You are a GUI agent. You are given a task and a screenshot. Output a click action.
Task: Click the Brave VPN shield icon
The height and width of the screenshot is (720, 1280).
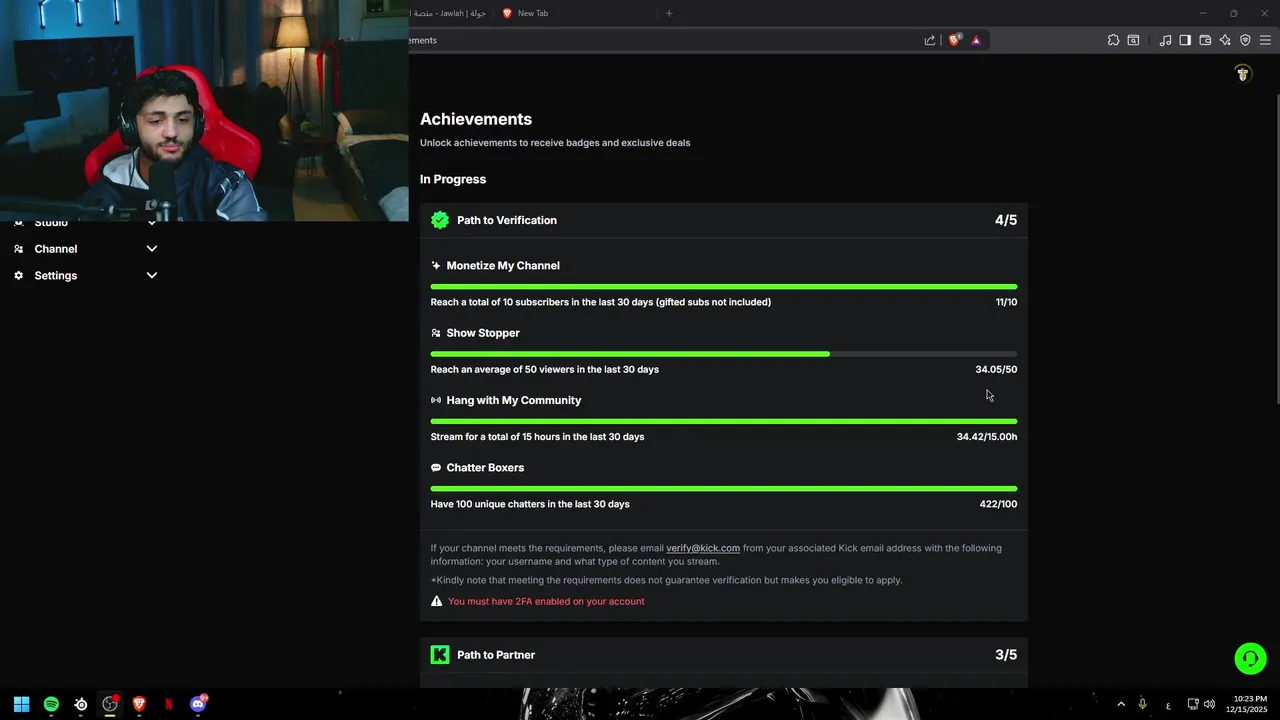tap(1245, 40)
